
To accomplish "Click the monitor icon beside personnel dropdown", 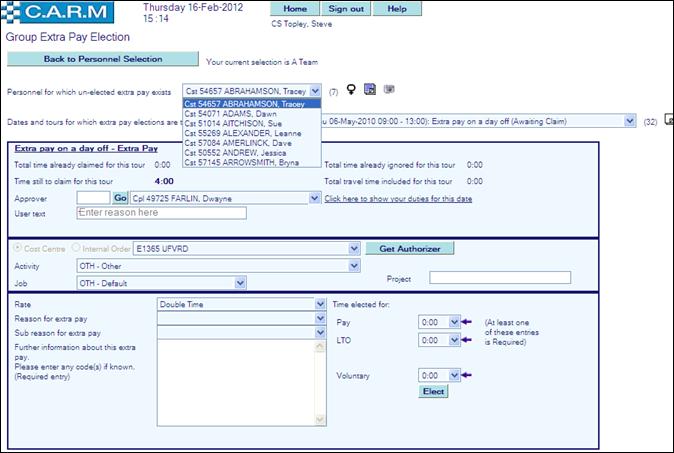I will coord(387,90).
